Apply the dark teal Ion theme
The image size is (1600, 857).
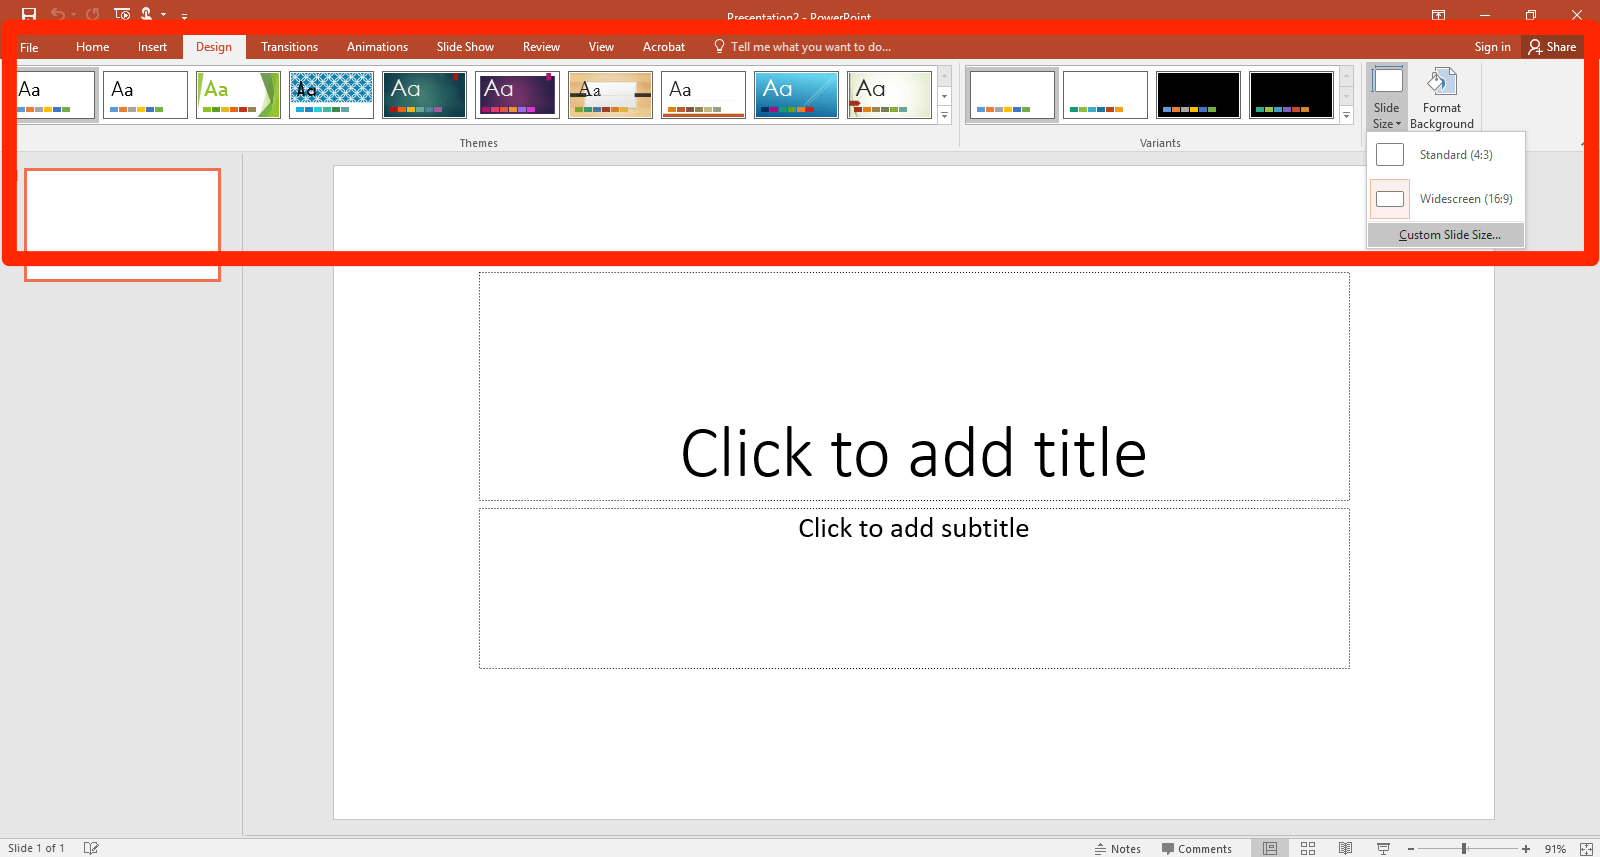424,95
